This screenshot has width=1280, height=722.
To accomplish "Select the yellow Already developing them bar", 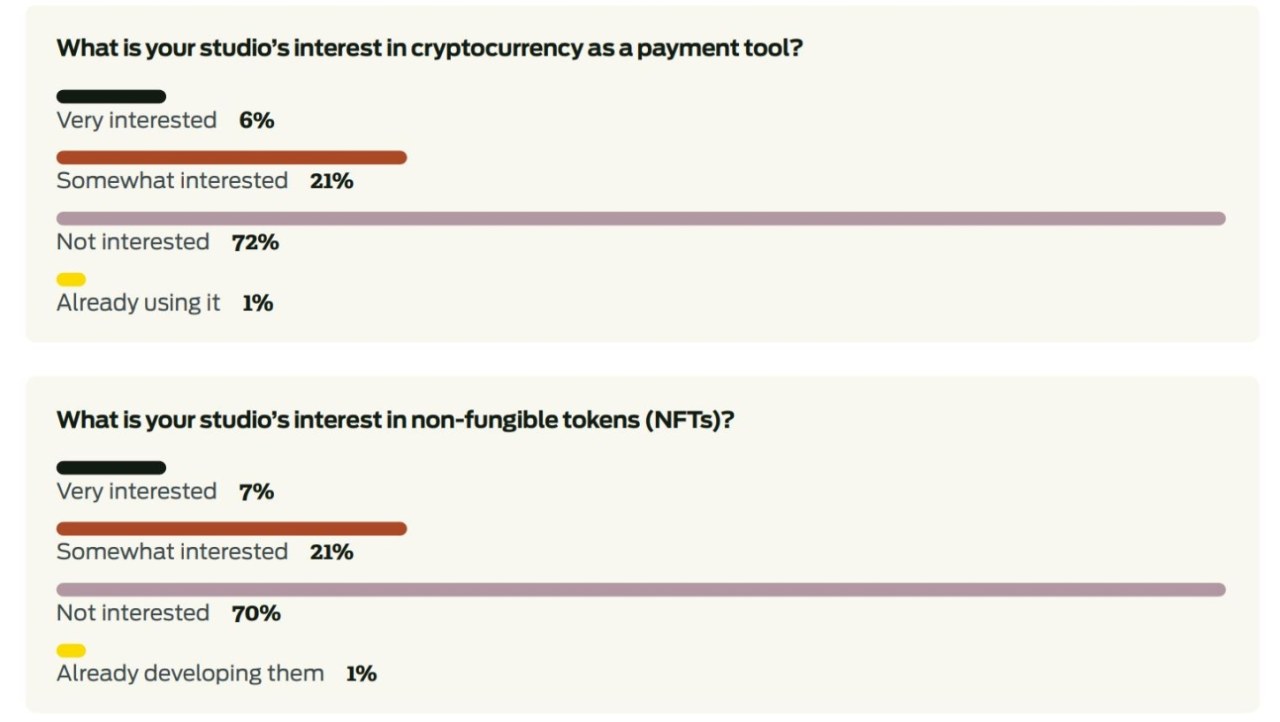I will click(71, 651).
